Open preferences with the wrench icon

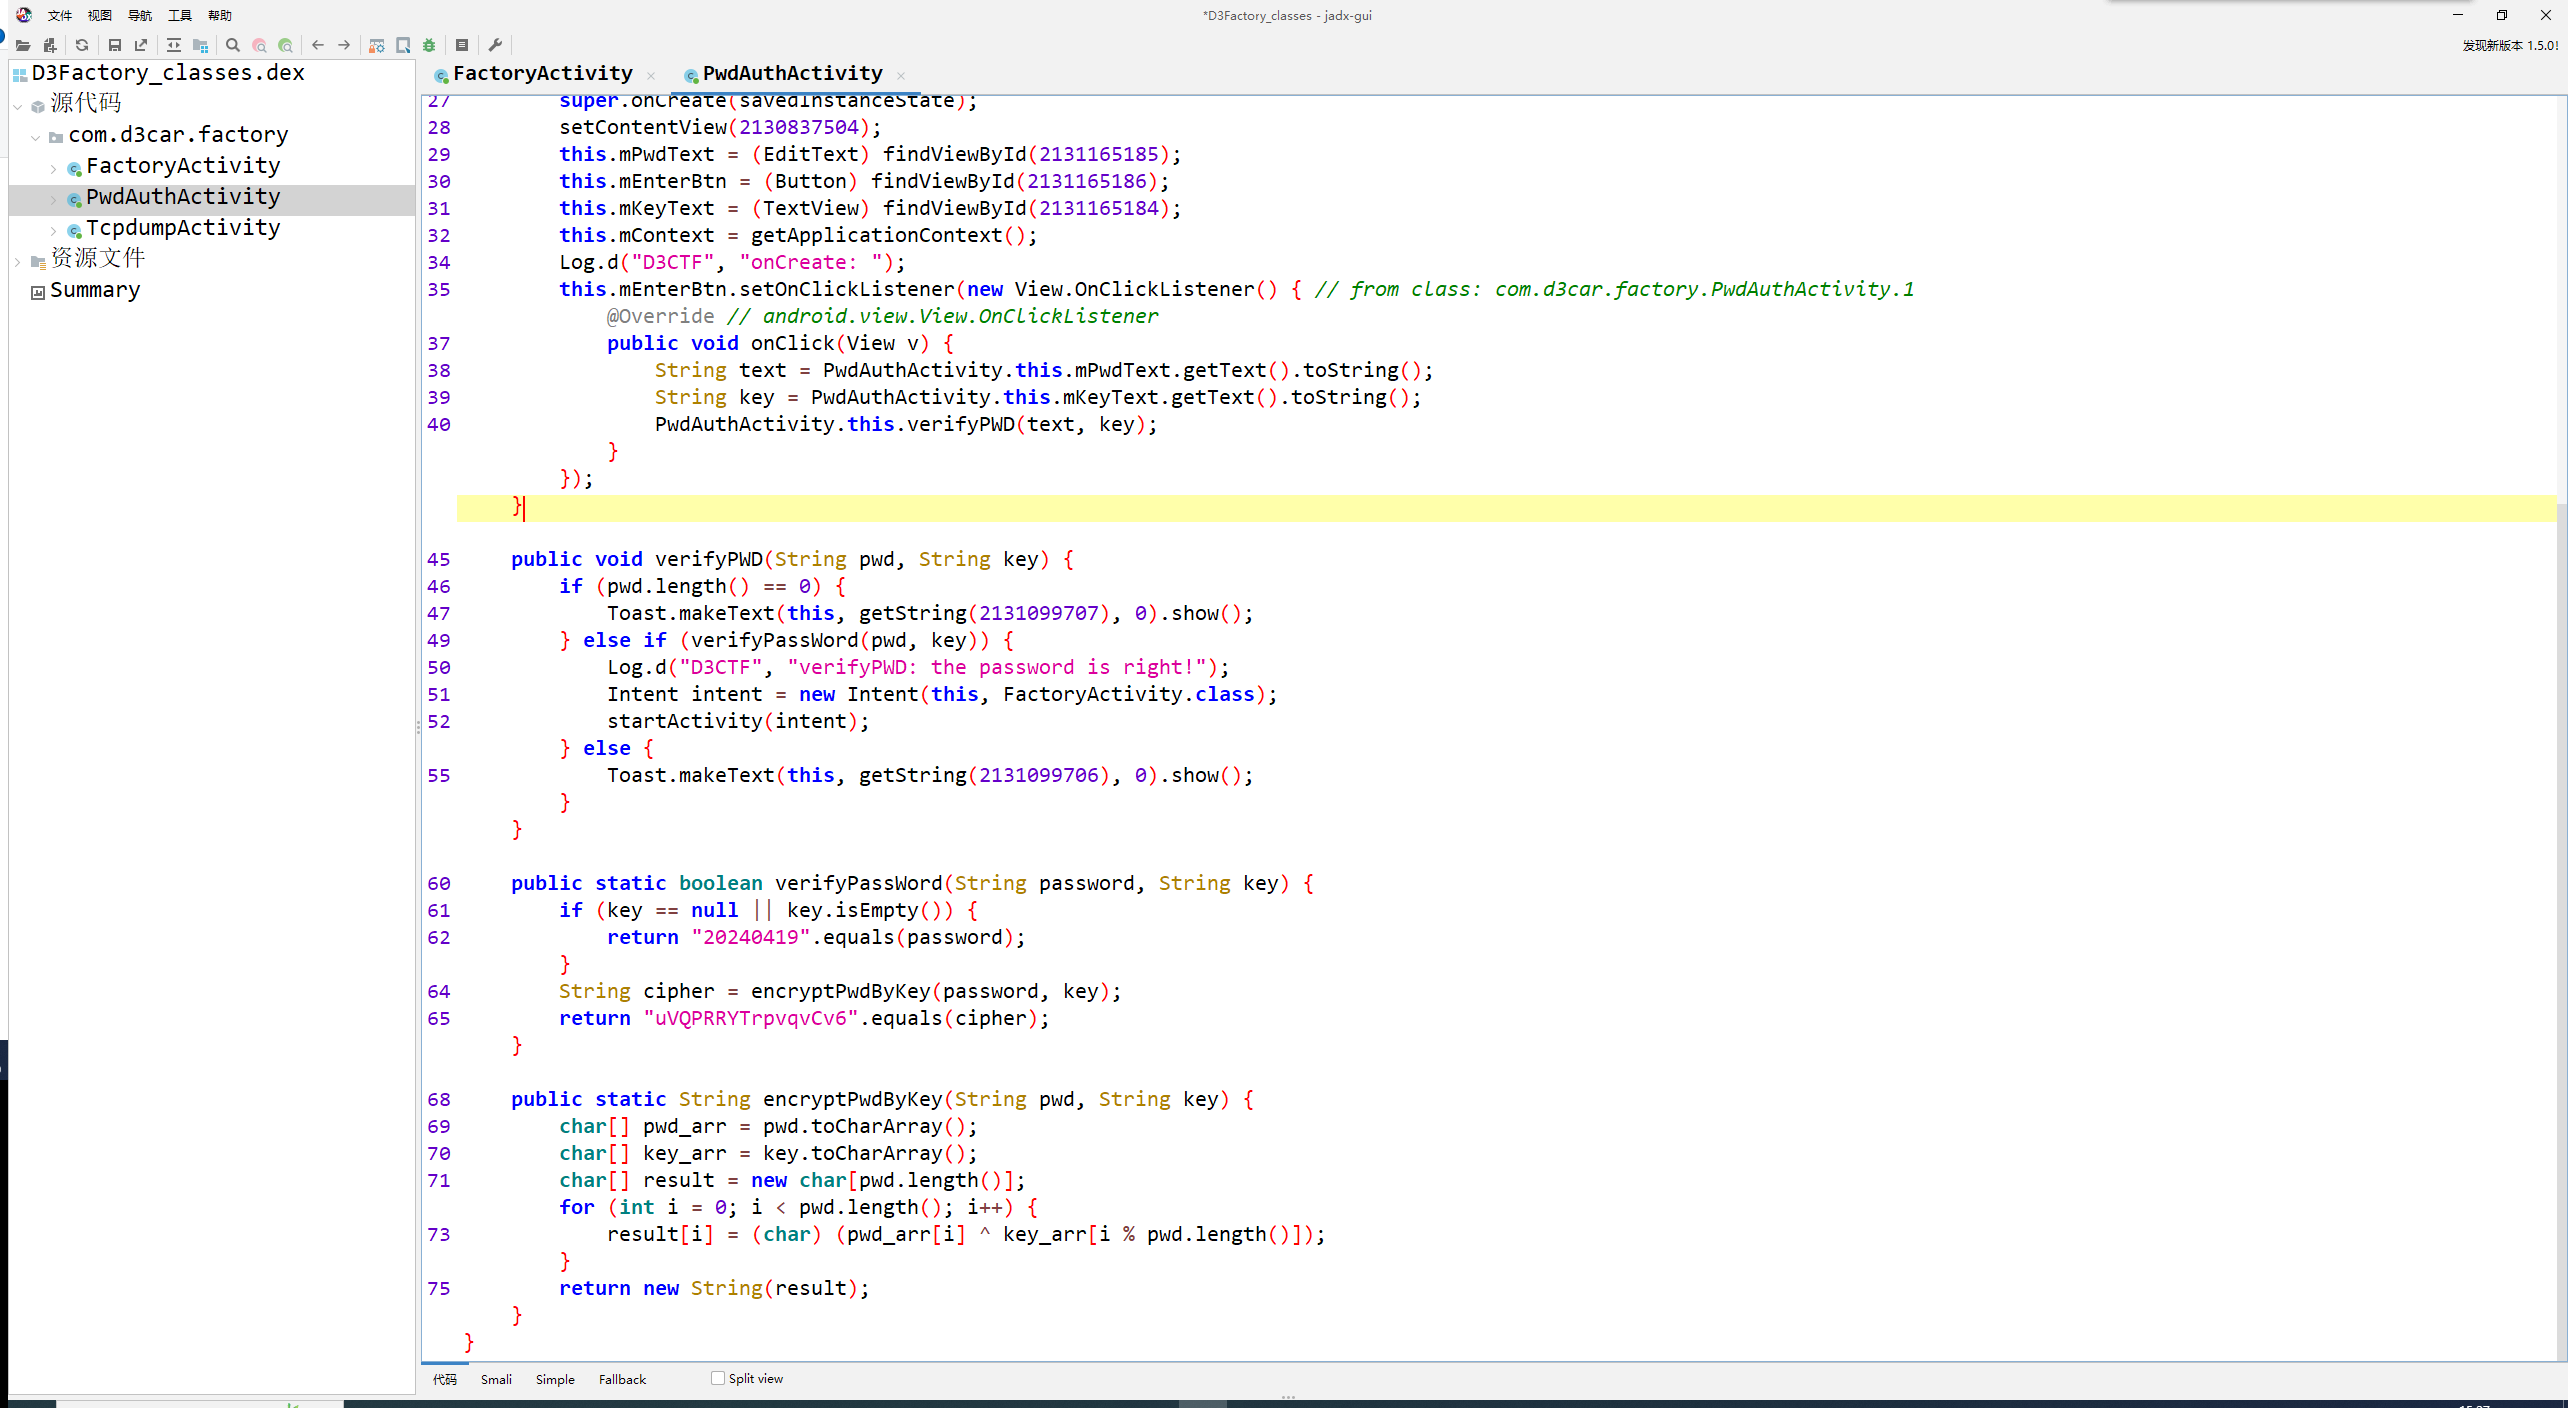coord(495,45)
